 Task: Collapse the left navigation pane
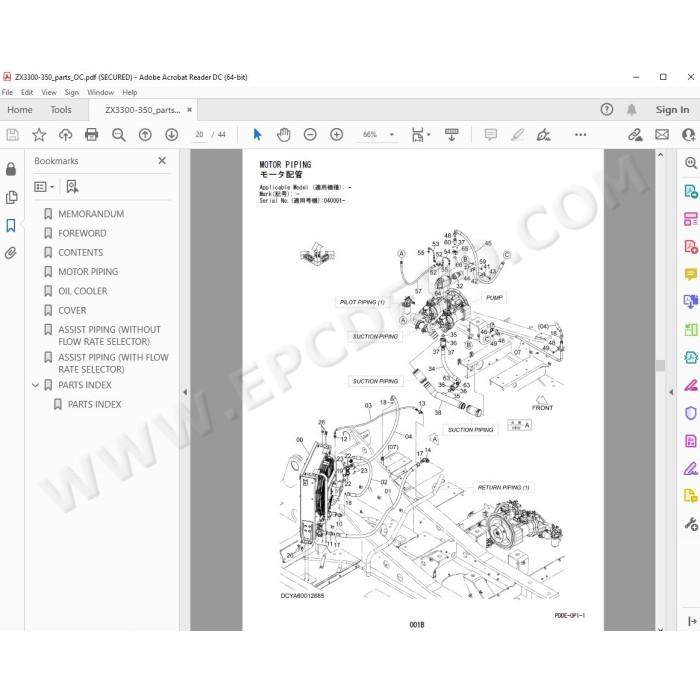coord(185,392)
